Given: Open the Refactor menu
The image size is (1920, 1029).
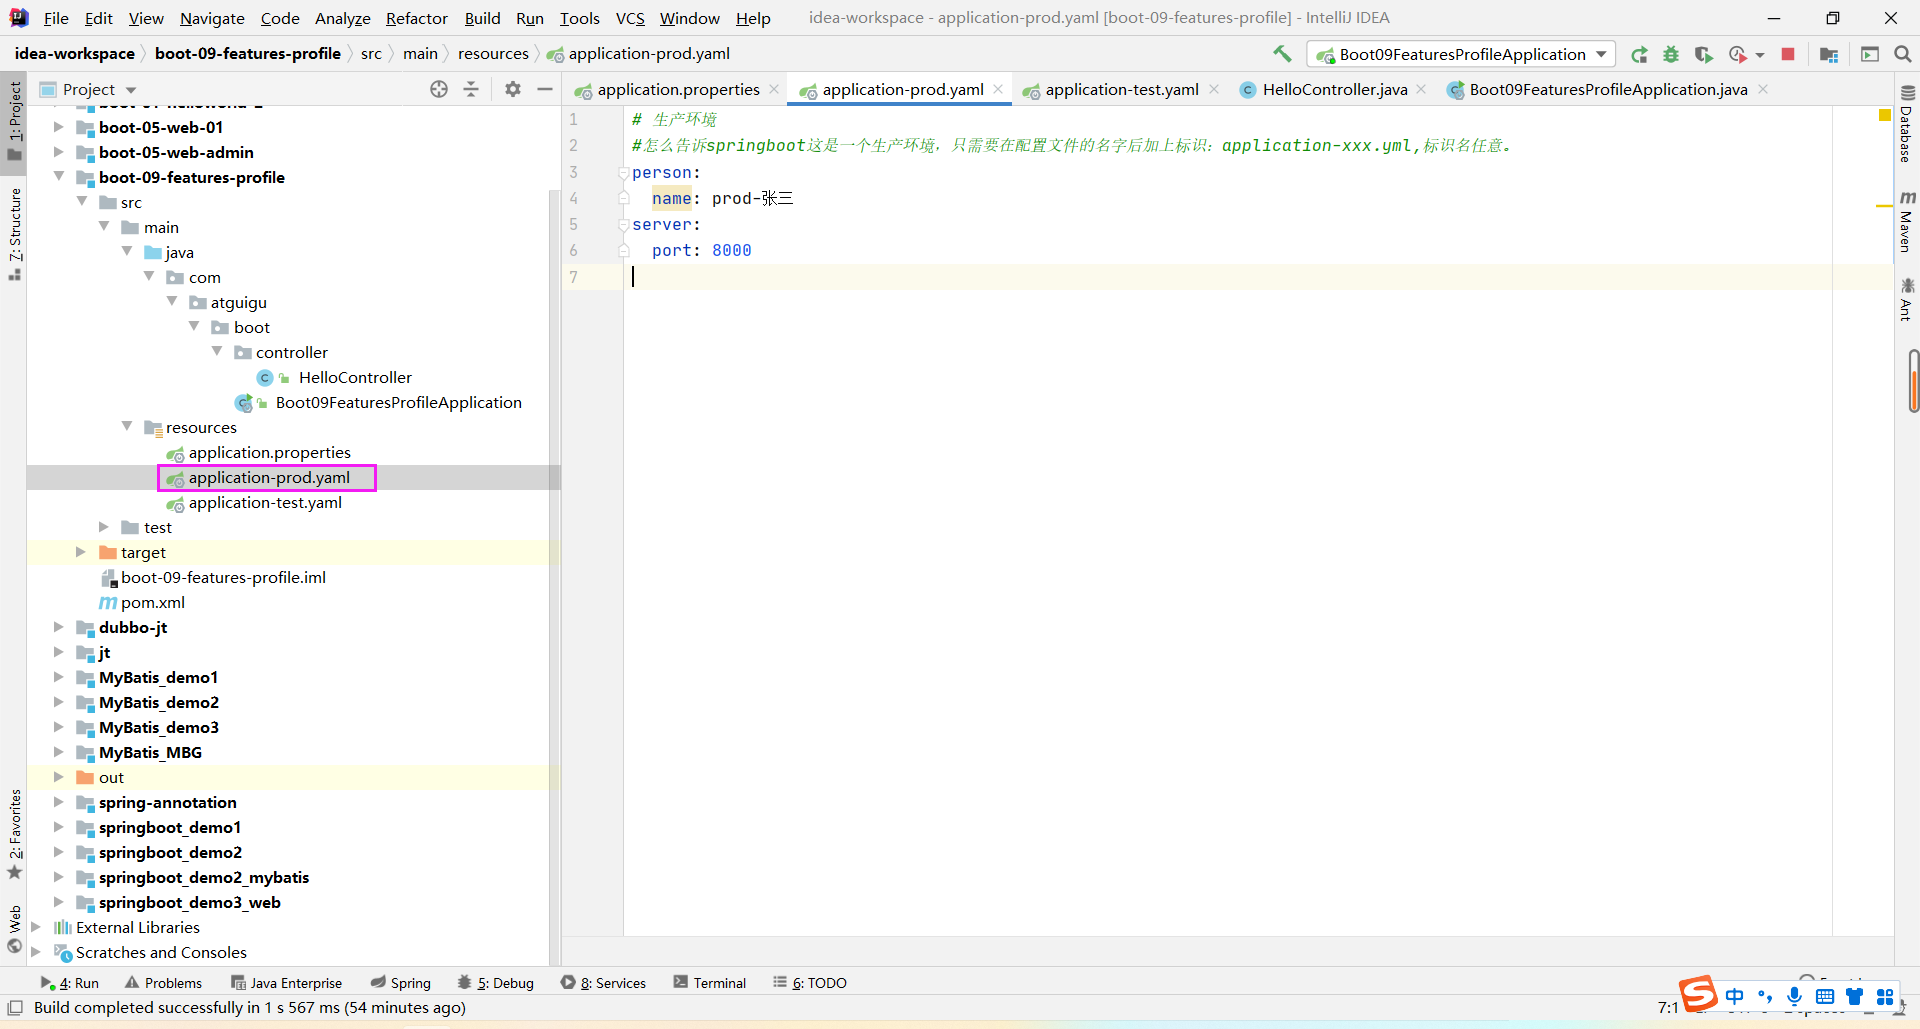Looking at the screenshot, I should 416,18.
